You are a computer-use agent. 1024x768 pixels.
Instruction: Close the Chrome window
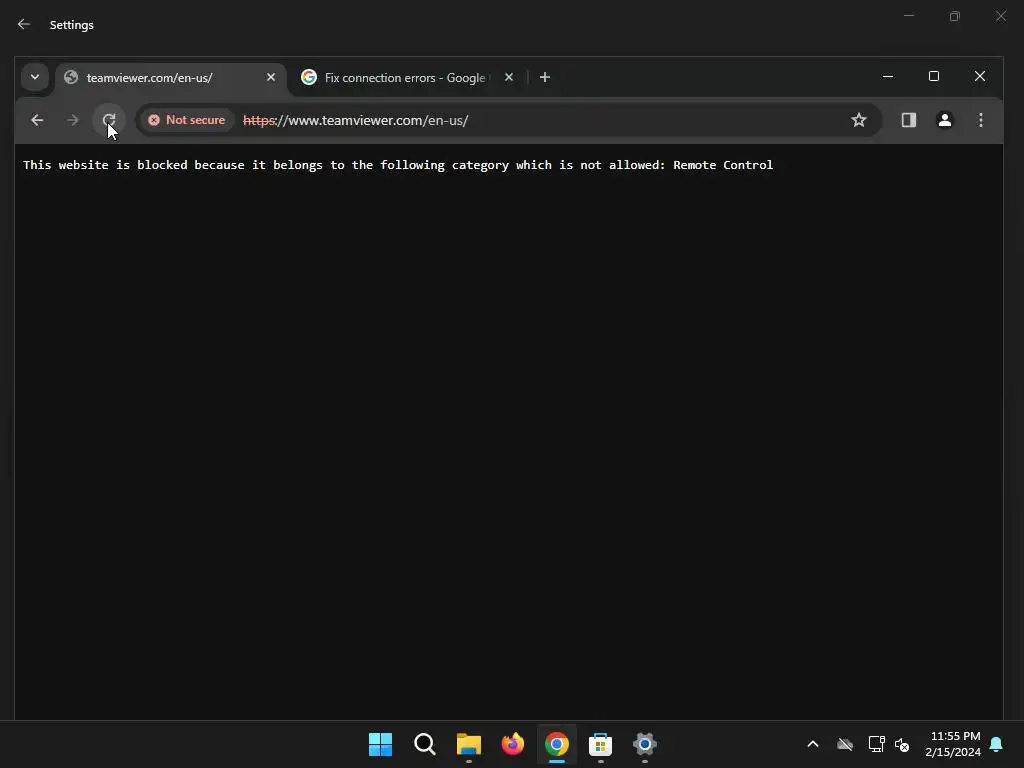click(980, 76)
